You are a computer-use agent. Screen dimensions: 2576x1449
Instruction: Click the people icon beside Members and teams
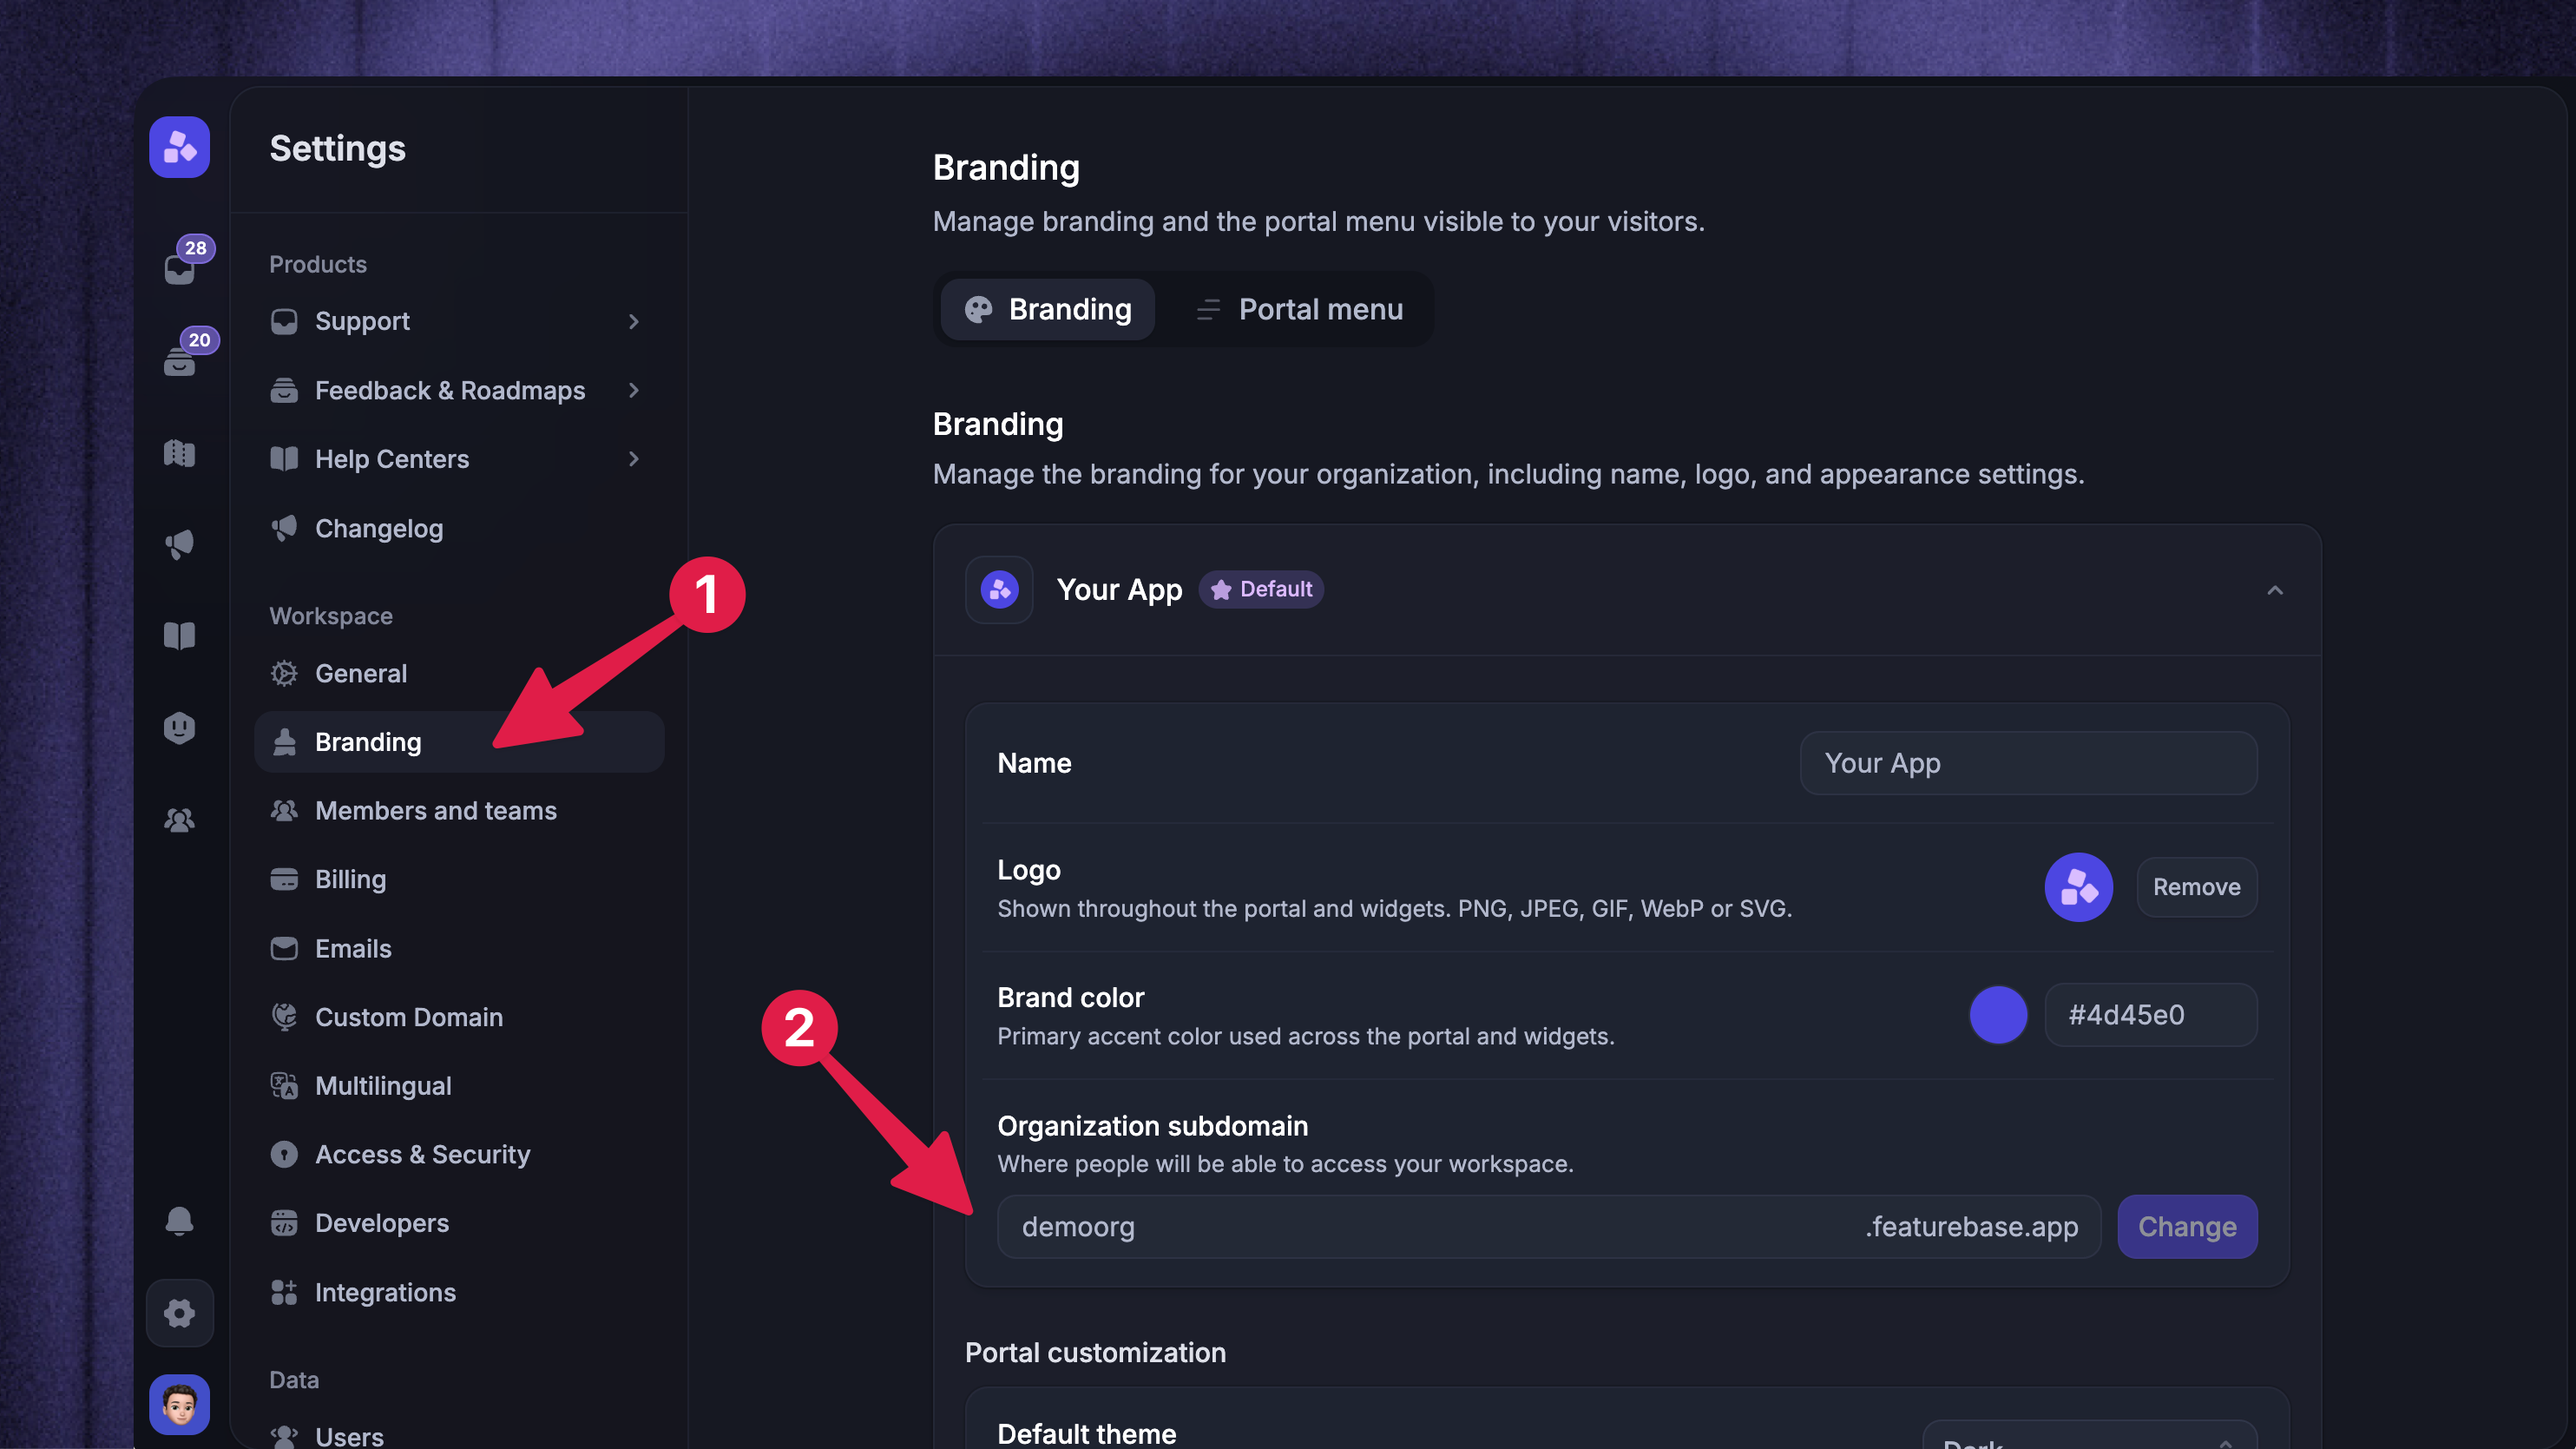click(284, 811)
